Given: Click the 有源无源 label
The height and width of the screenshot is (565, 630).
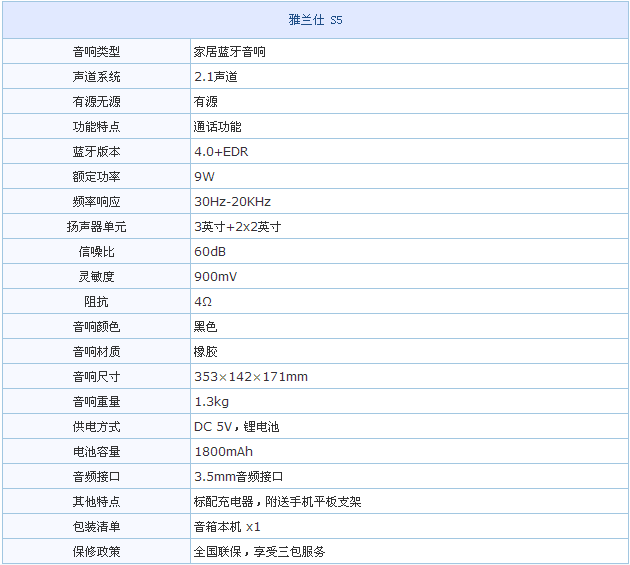Looking at the screenshot, I should pyautogui.click(x=96, y=102).
